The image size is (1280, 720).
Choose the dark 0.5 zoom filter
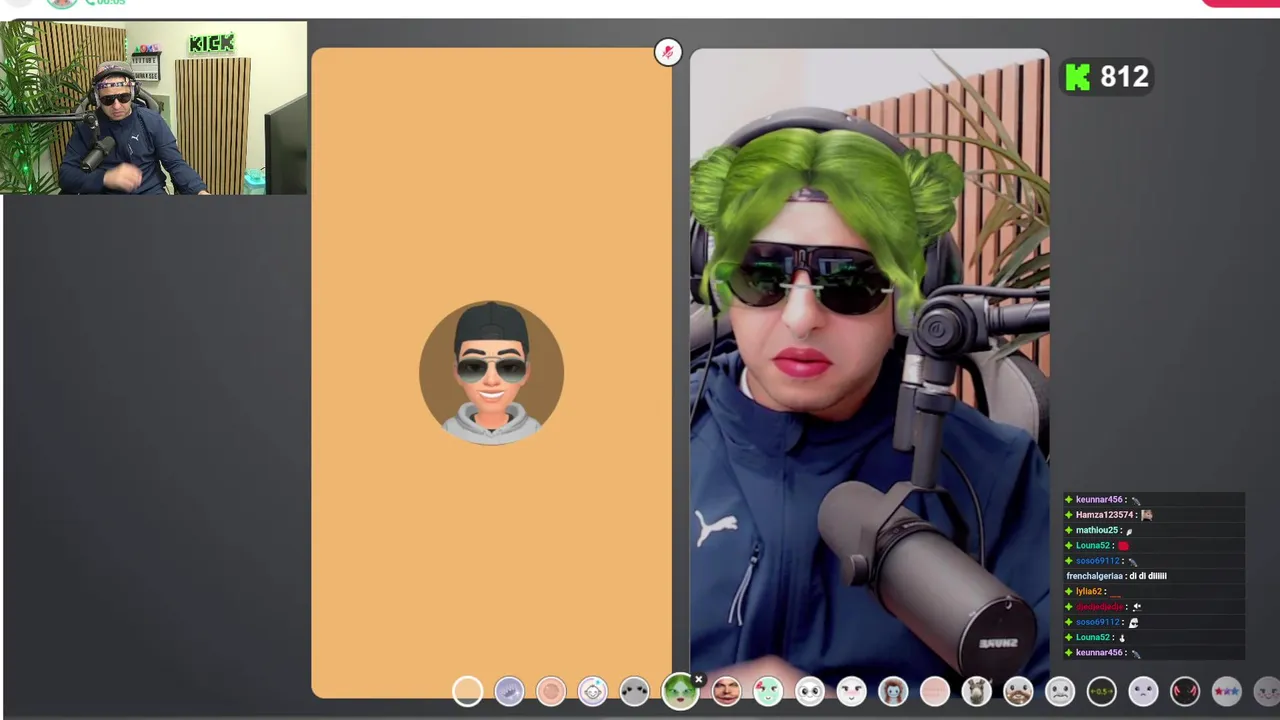click(x=1102, y=691)
